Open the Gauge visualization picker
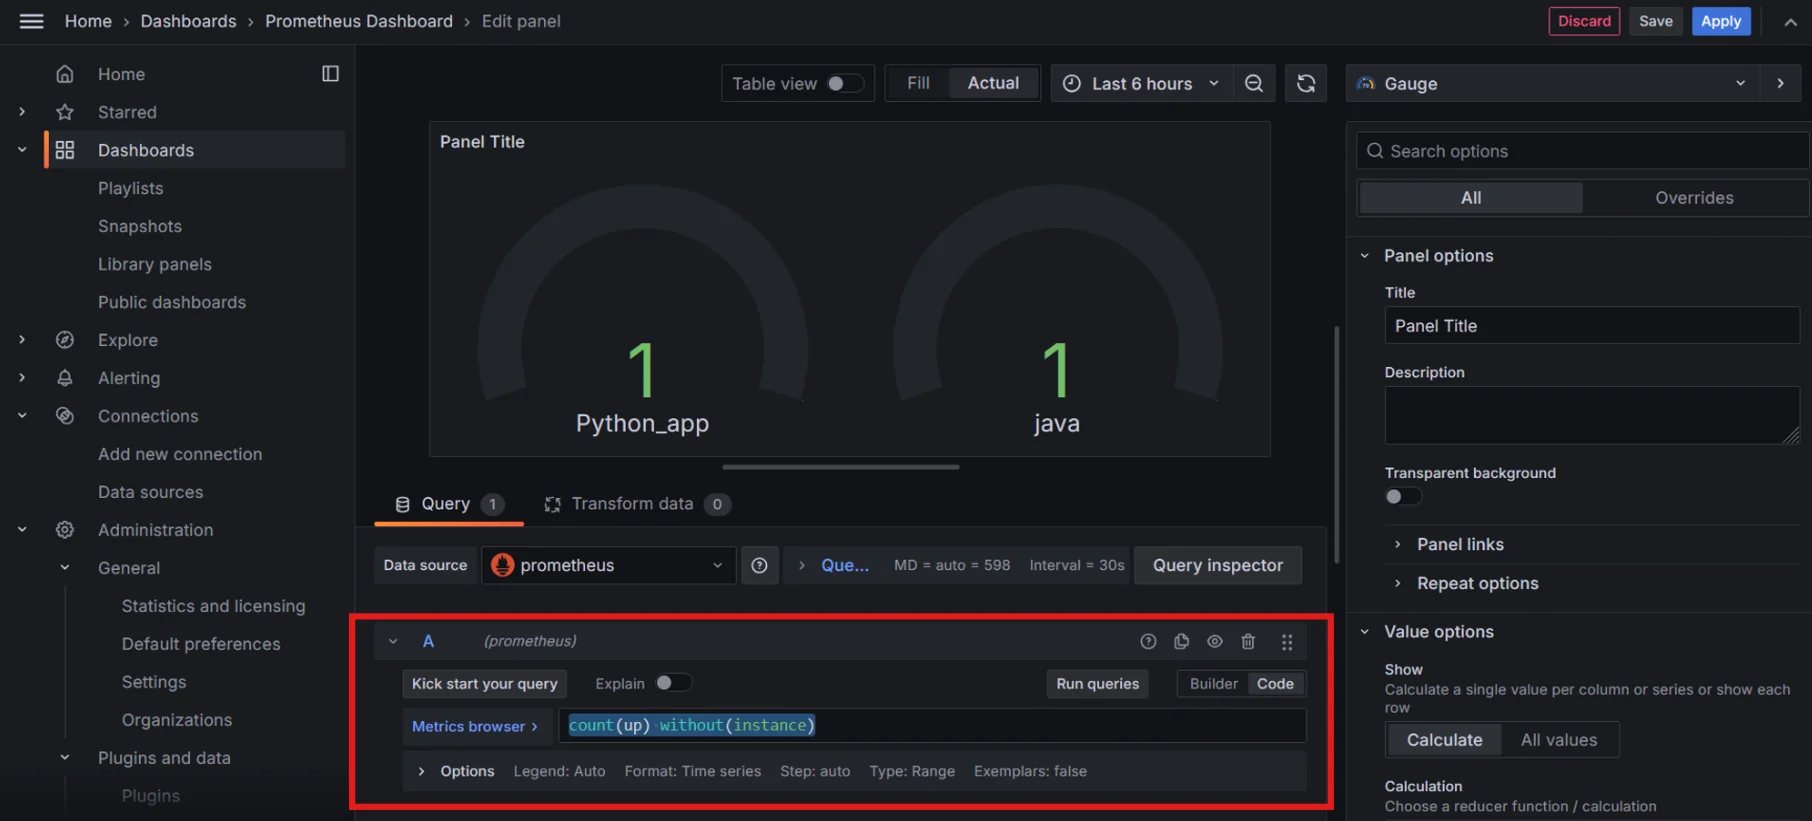This screenshot has width=1812, height=821. [x=1550, y=84]
